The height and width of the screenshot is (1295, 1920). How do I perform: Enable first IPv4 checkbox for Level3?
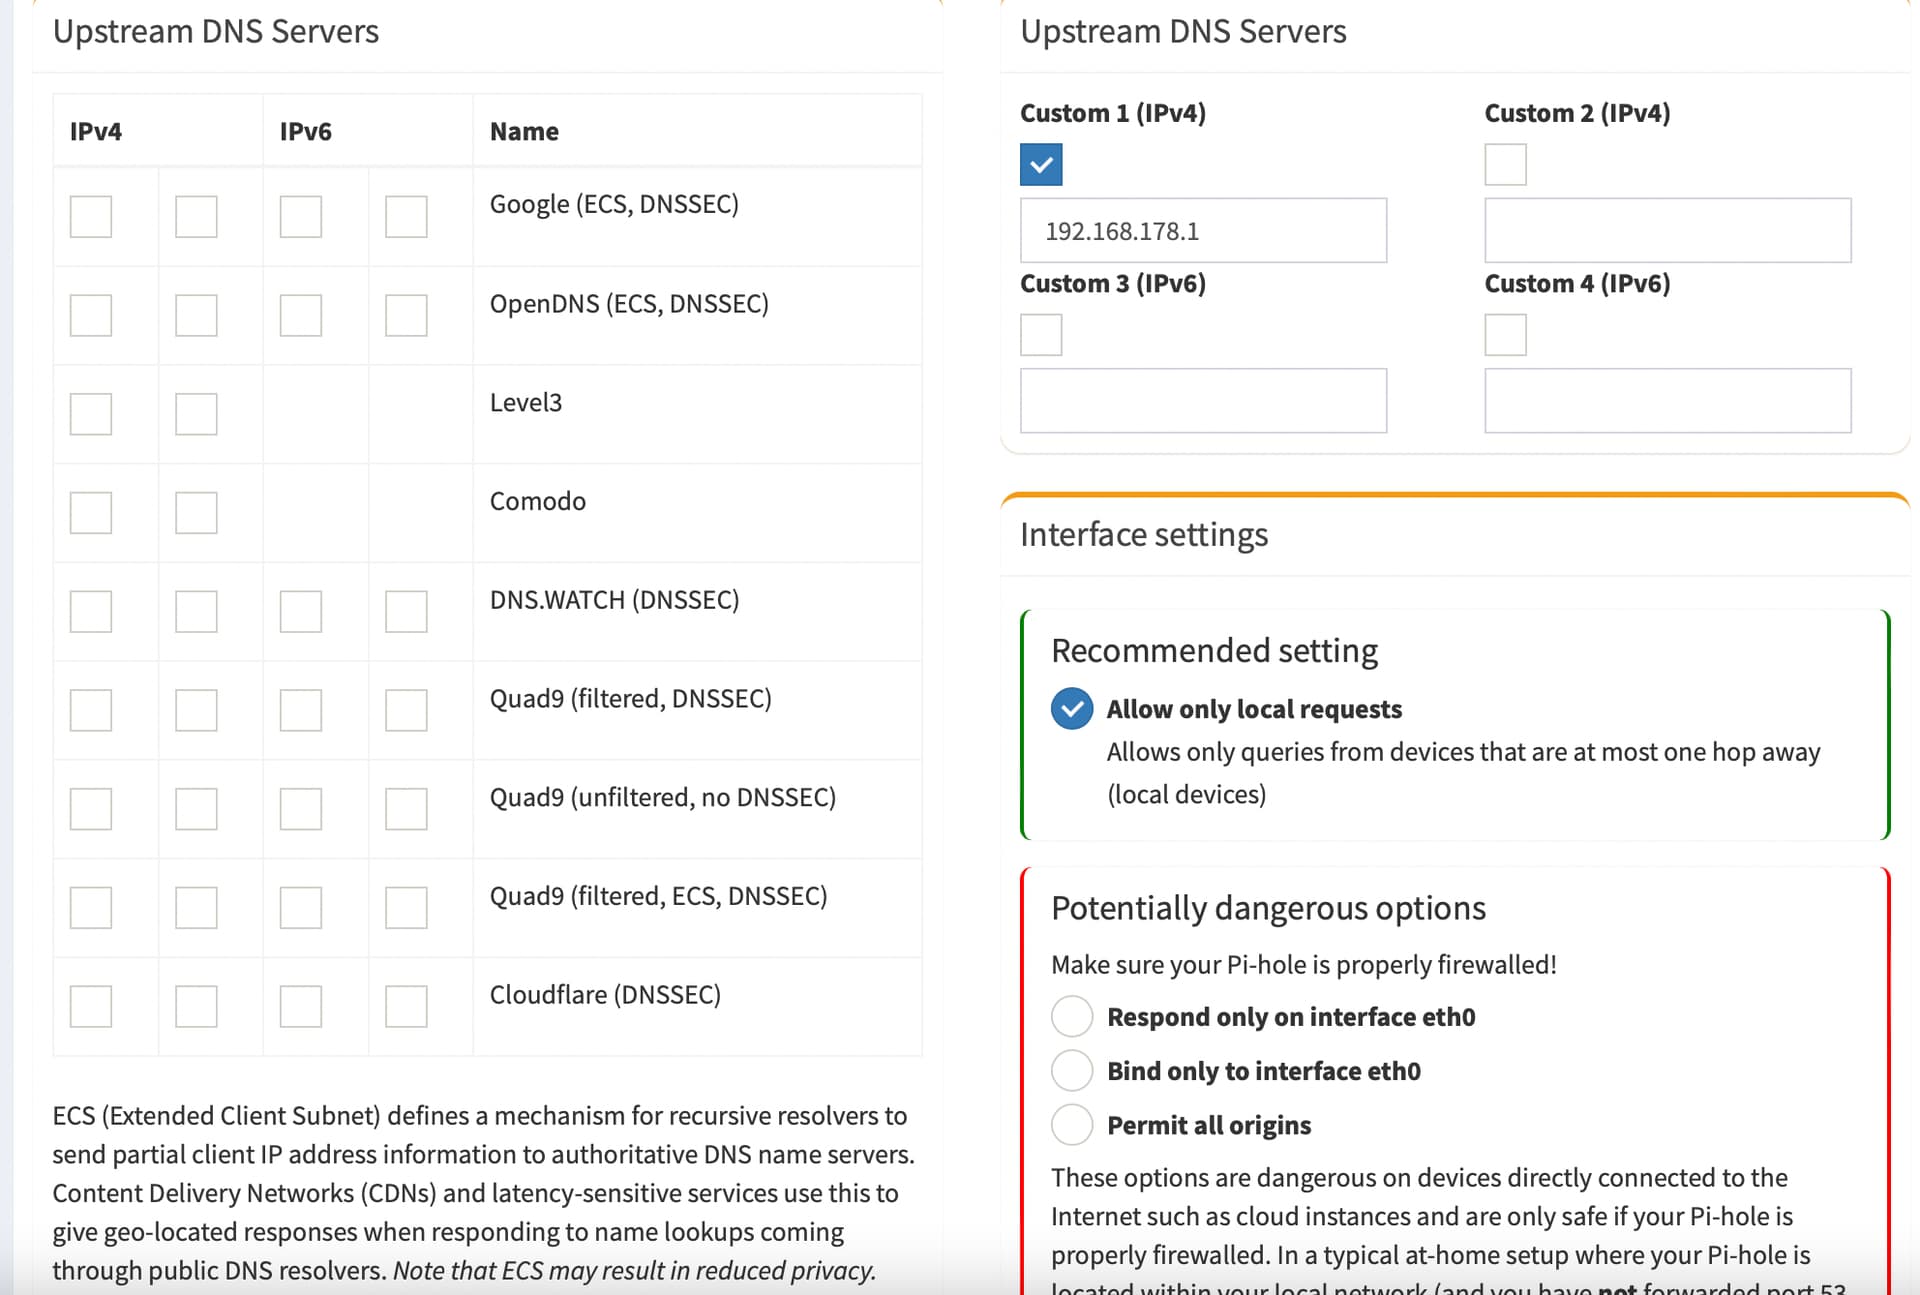click(x=91, y=414)
